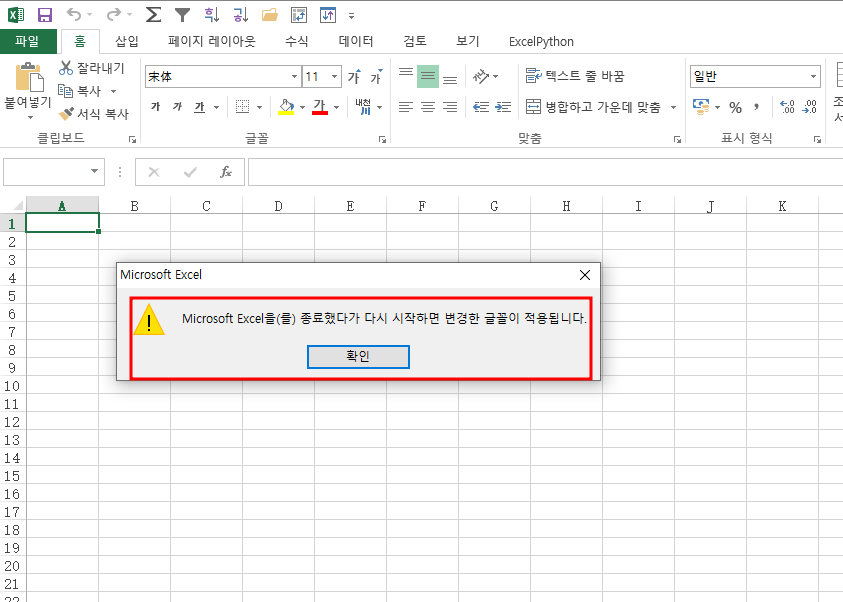Decrease the indent
Viewport: 843px width, 602px height.
click(x=481, y=107)
